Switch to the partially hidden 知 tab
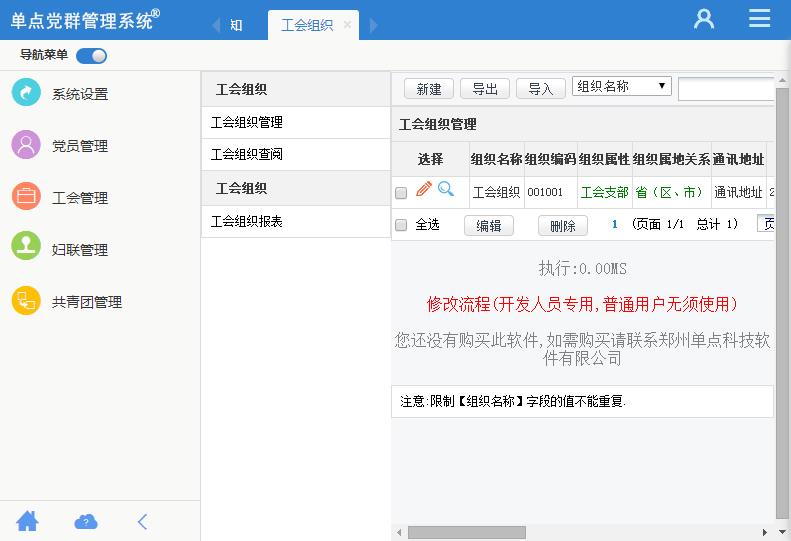 [x=236, y=25]
